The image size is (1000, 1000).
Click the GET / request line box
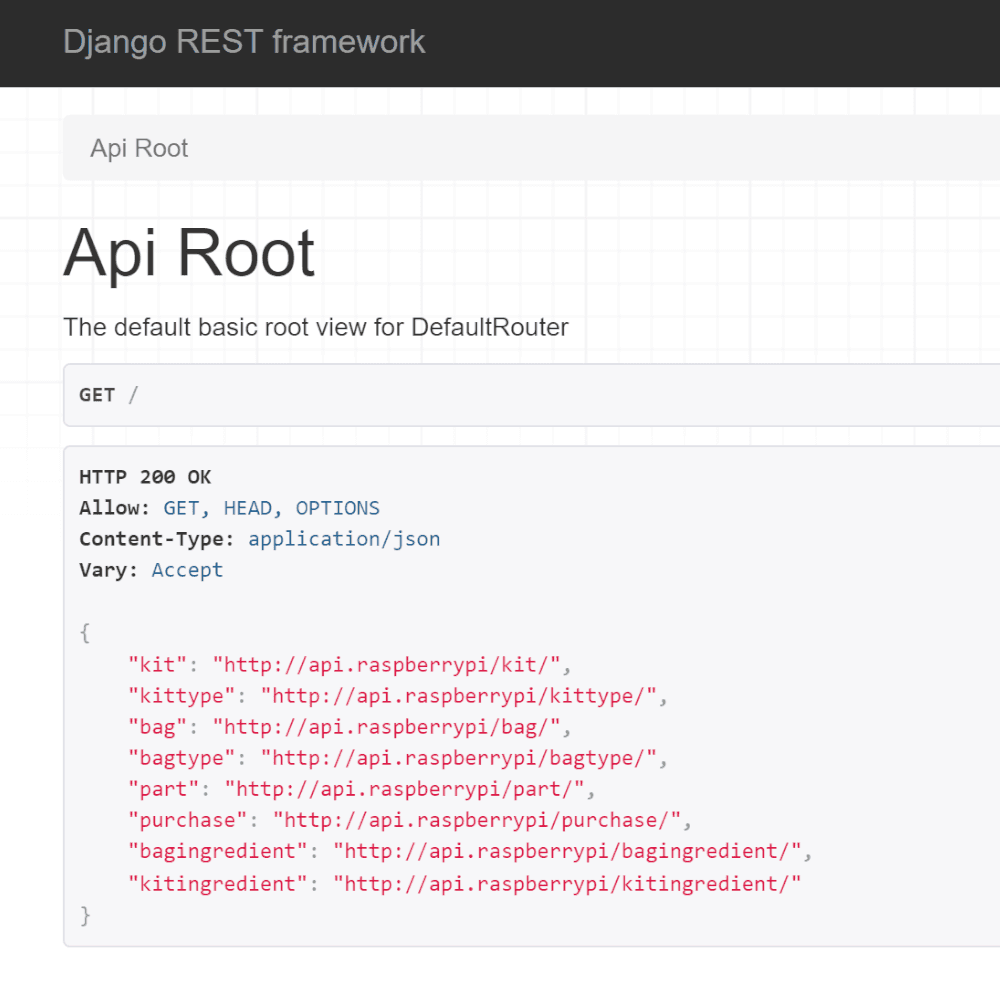point(530,395)
